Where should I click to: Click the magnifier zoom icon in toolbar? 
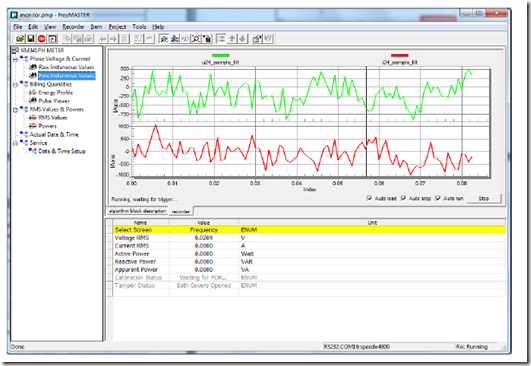point(196,39)
